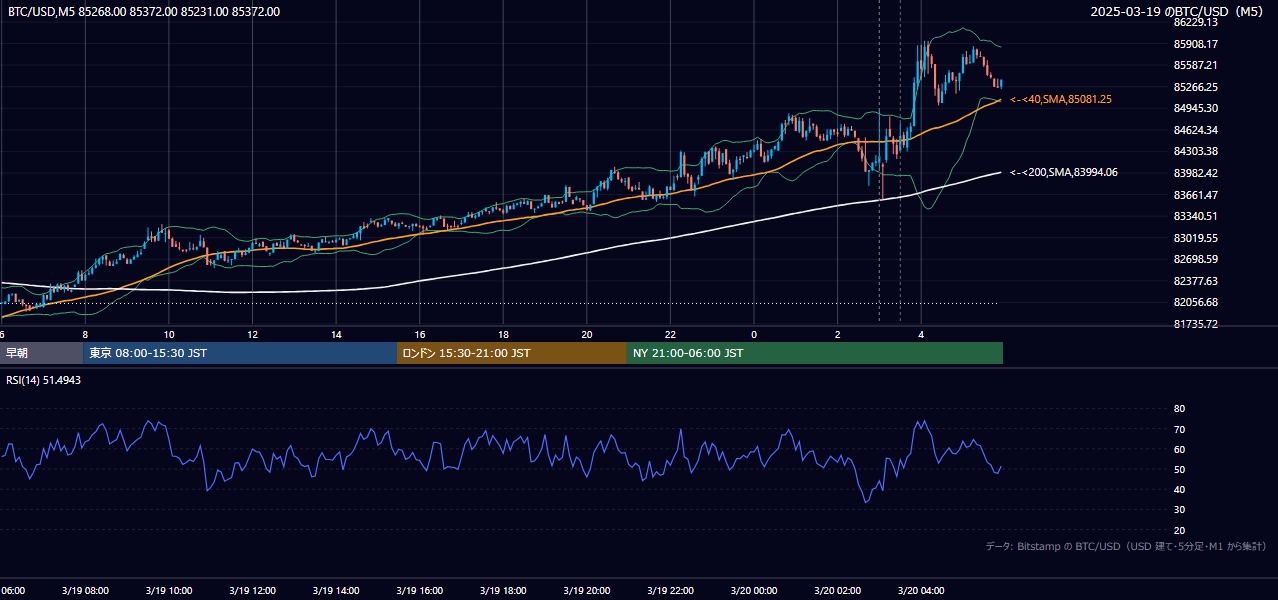1278x600 pixels.
Task: Select the 東京 08:00-15:30 JST session bar
Action: tap(240, 353)
